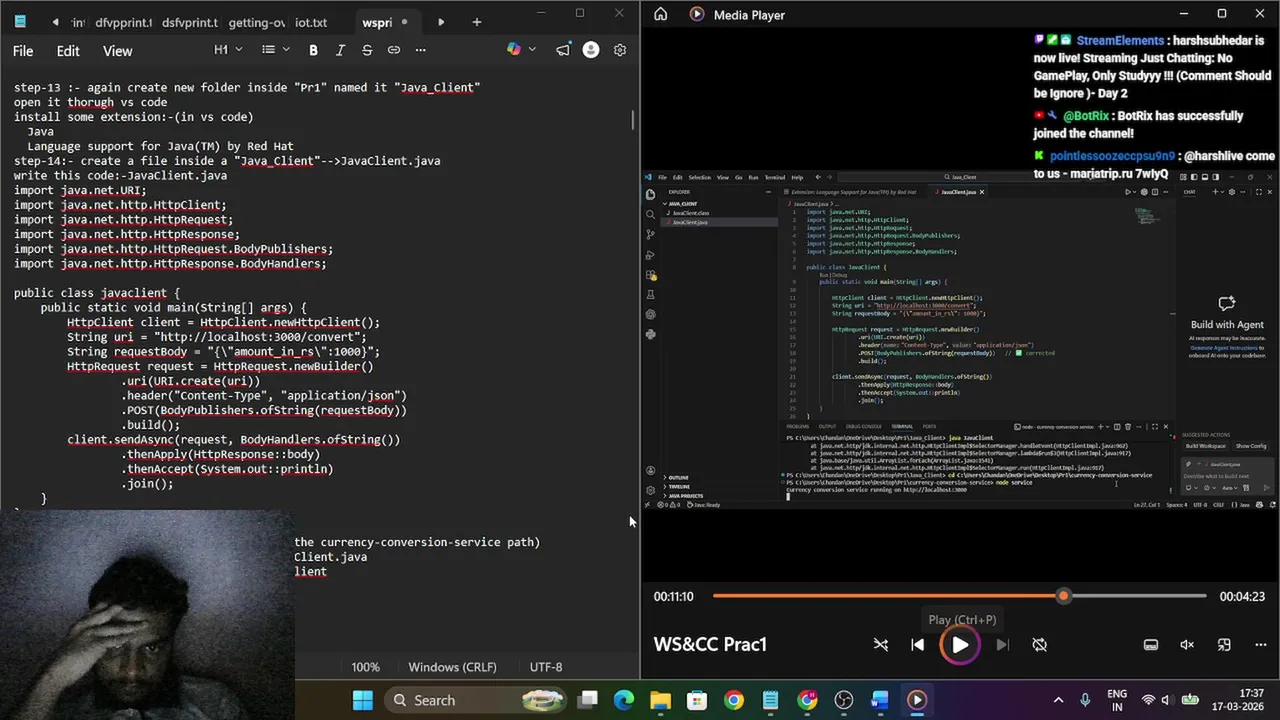
Task: Click the Notepad app icon in the title bar
Action: 20,20
